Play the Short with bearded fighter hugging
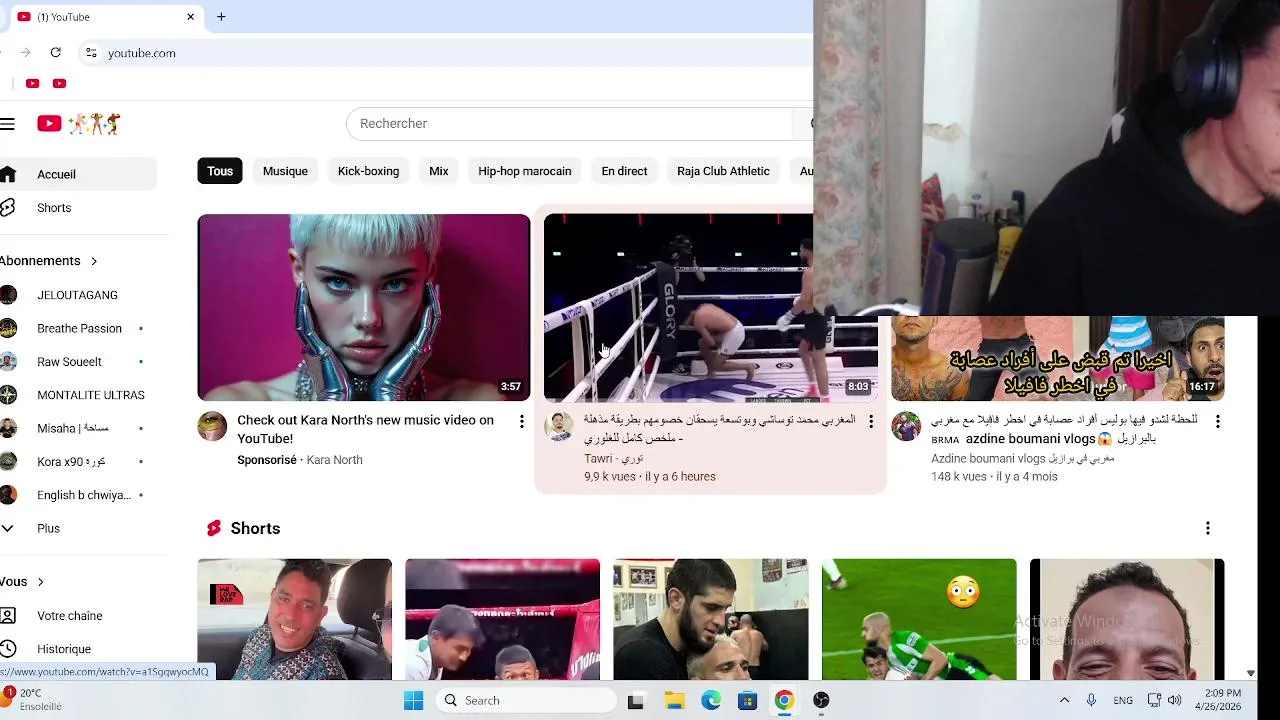The height and width of the screenshot is (720, 1280). 711,619
